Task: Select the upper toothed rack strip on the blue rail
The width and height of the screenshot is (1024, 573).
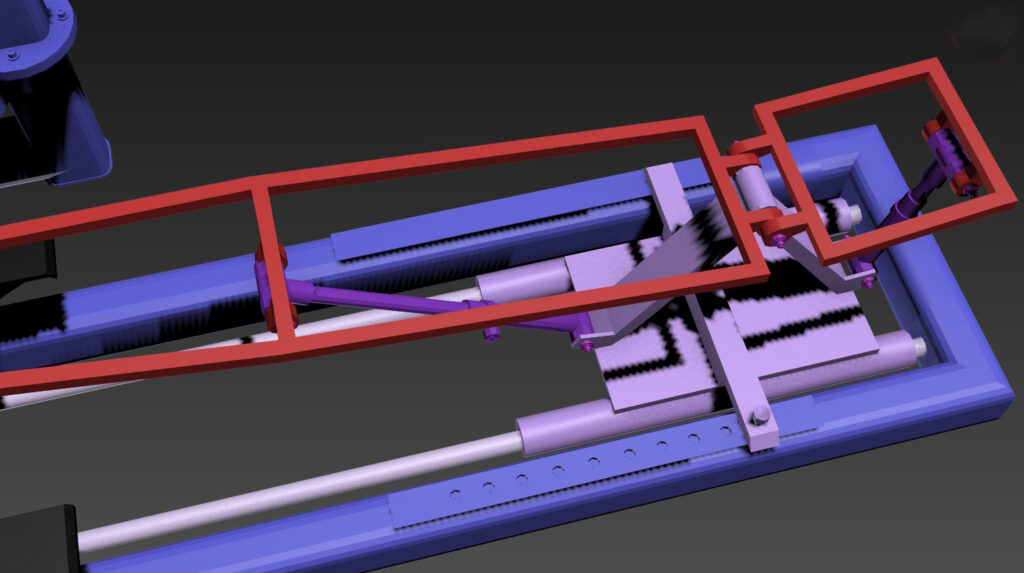Action: (x=480, y=226)
